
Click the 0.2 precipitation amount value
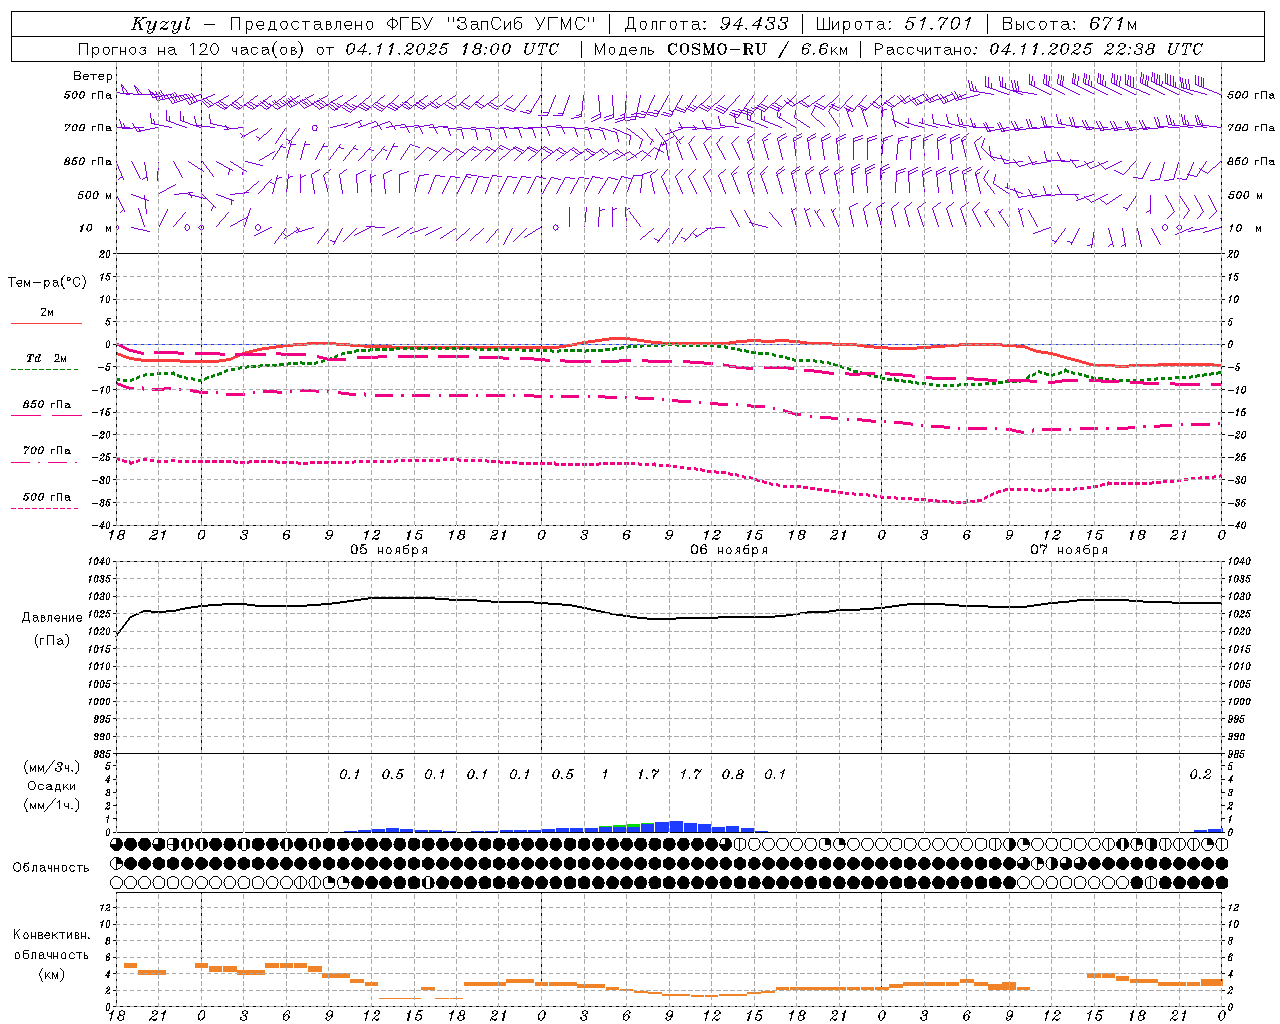(1200, 774)
